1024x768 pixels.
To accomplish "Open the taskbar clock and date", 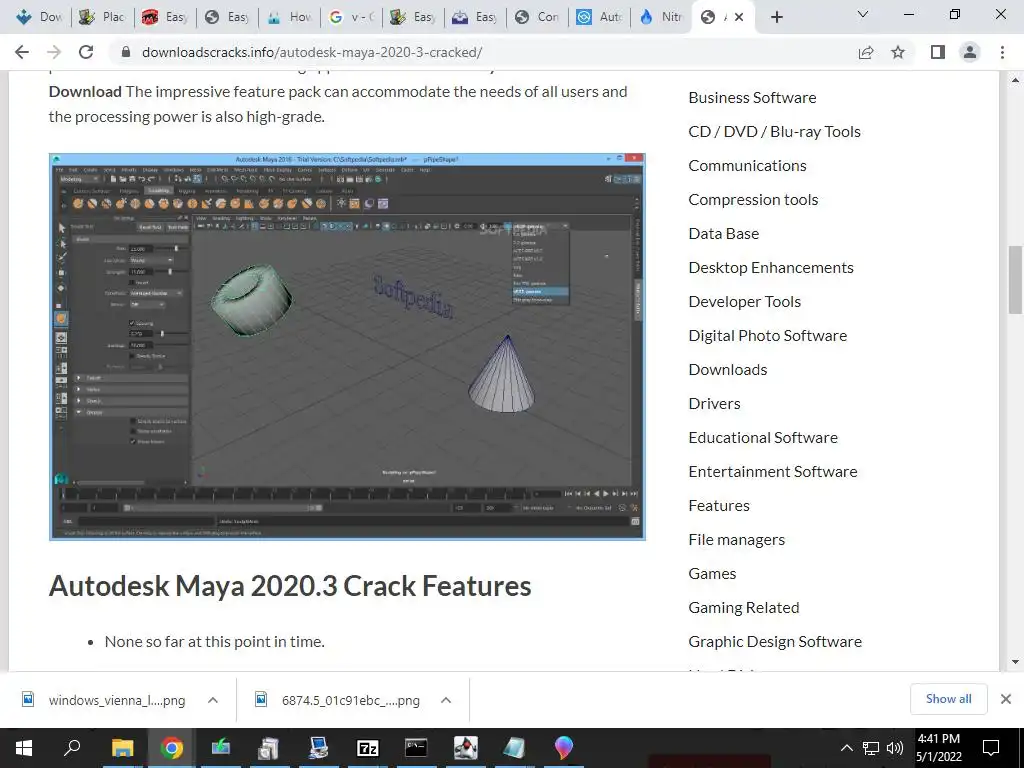I will click(x=938, y=748).
